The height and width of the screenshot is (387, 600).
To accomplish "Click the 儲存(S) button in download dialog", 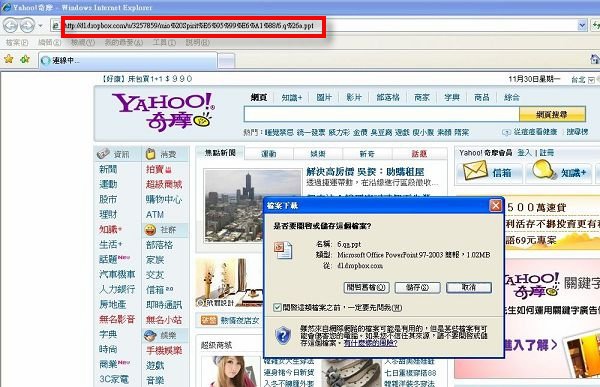I will (x=417, y=287).
